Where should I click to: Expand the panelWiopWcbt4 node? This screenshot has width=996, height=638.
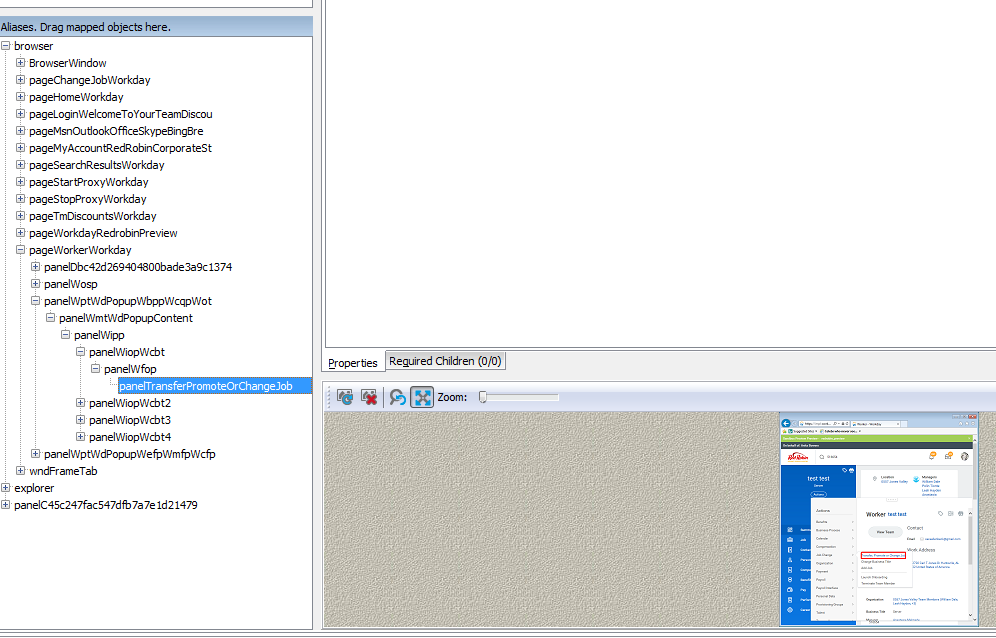(x=80, y=437)
